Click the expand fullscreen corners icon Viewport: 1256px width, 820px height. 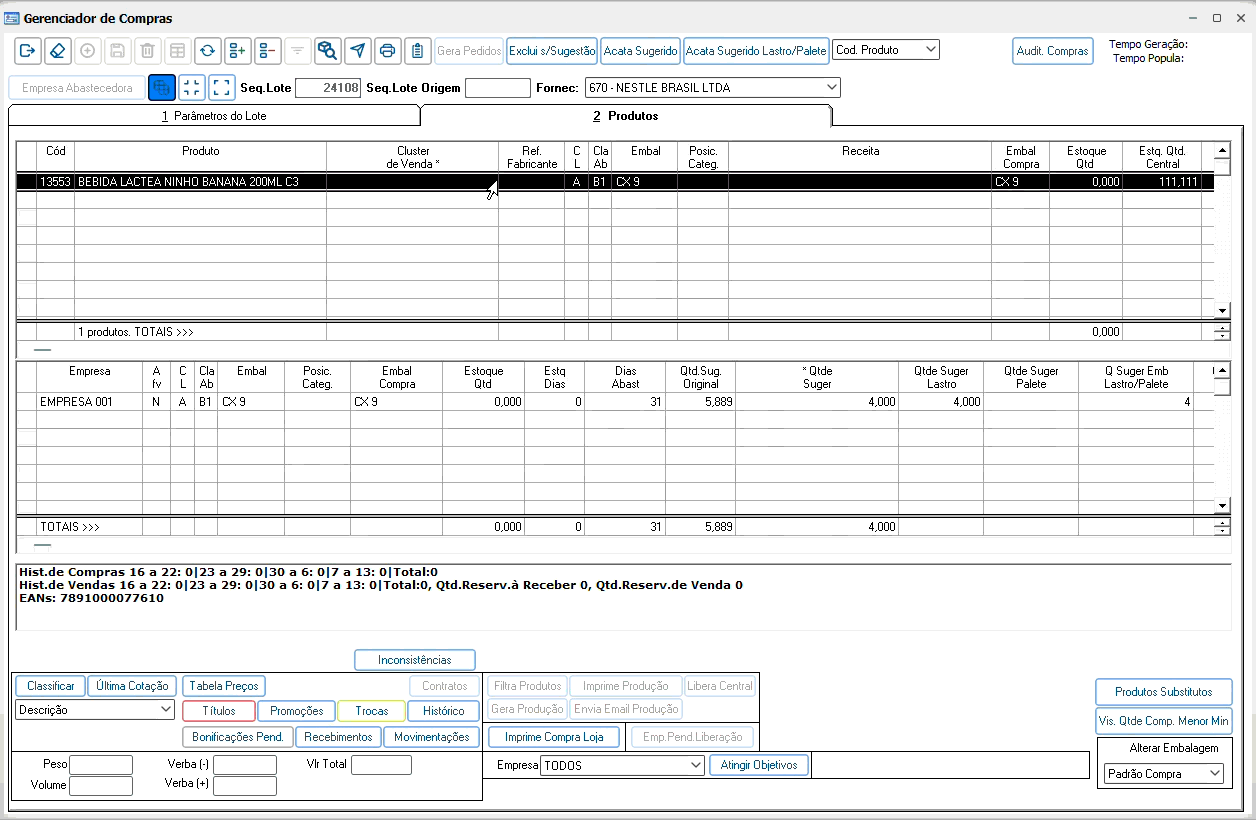click(x=222, y=88)
